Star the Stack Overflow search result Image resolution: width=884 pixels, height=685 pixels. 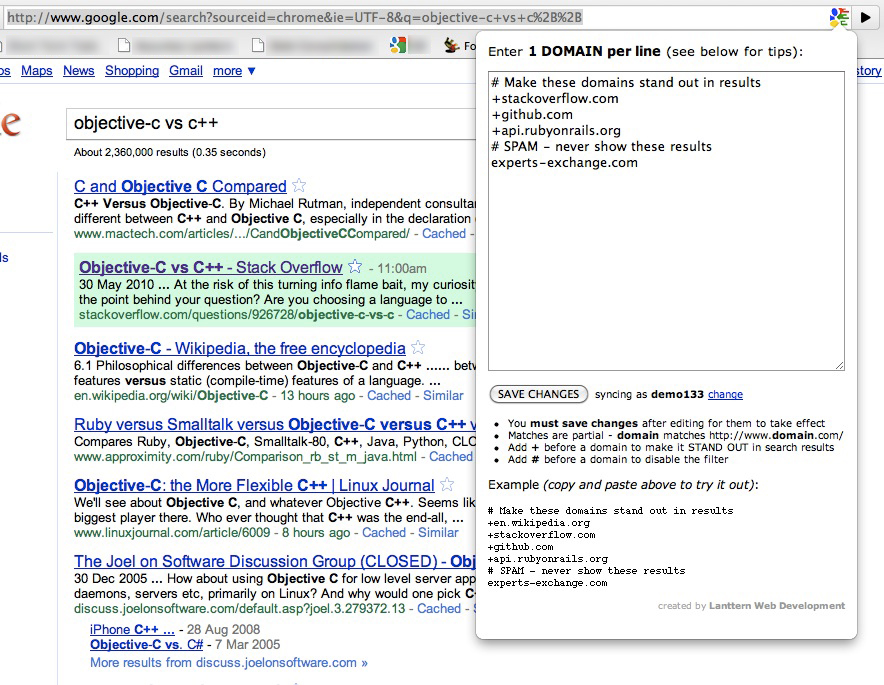(355, 267)
